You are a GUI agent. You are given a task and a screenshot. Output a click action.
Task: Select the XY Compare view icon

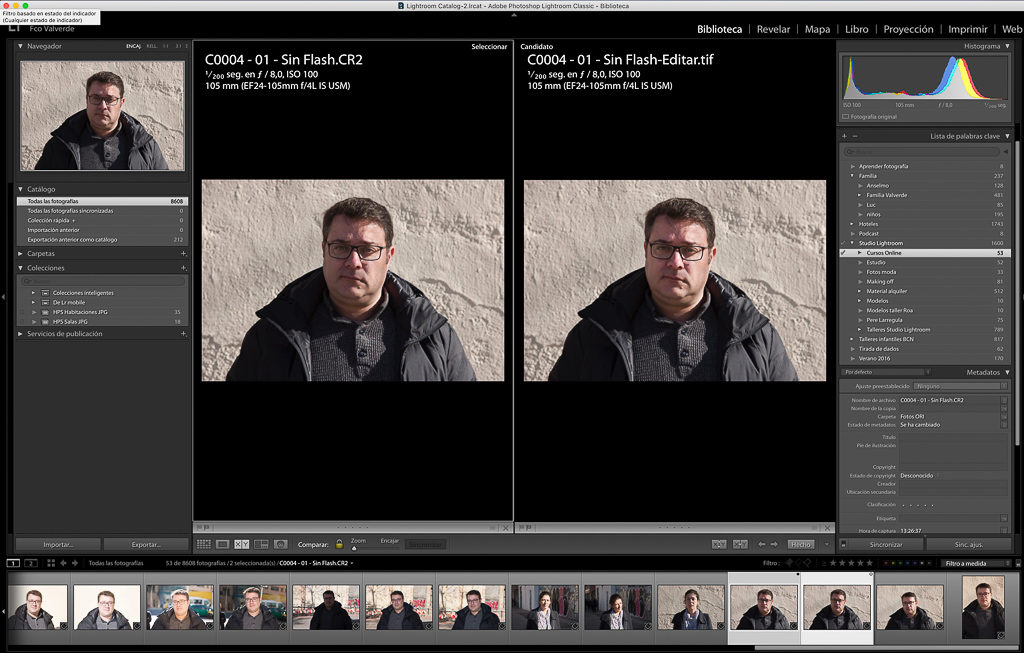(242, 544)
